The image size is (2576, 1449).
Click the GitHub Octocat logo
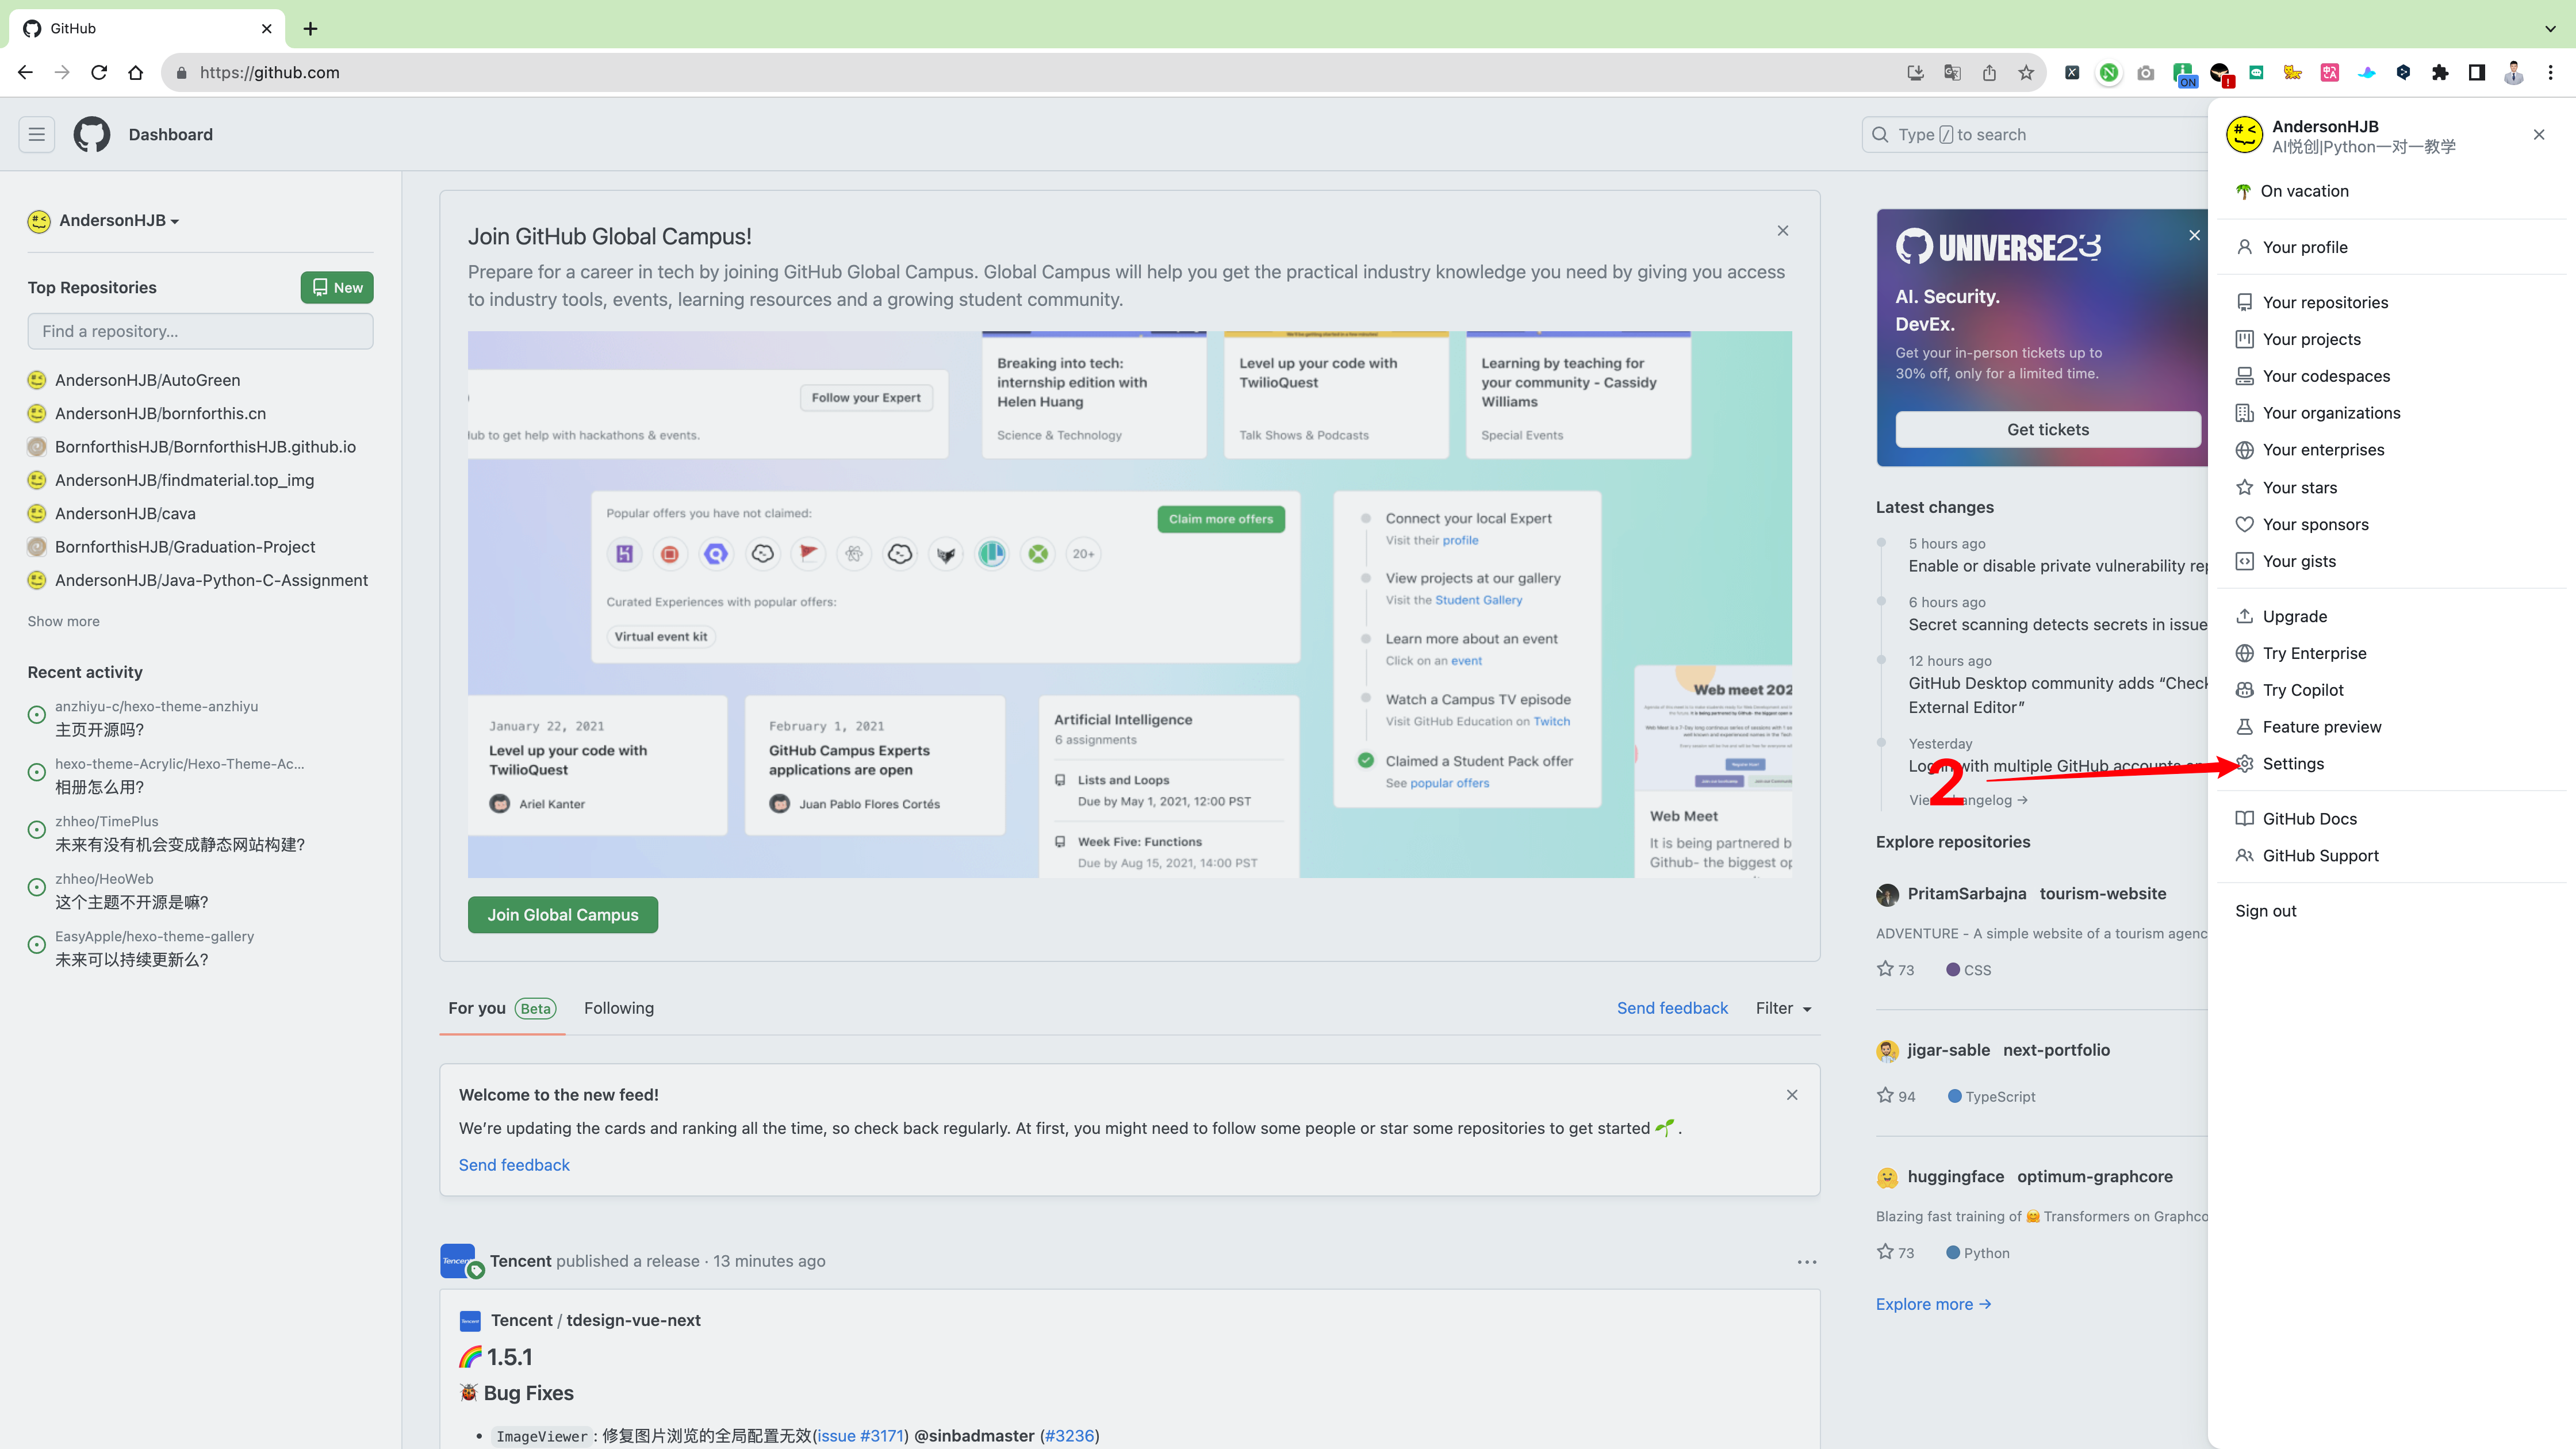pyautogui.click(x=92, y=134)
